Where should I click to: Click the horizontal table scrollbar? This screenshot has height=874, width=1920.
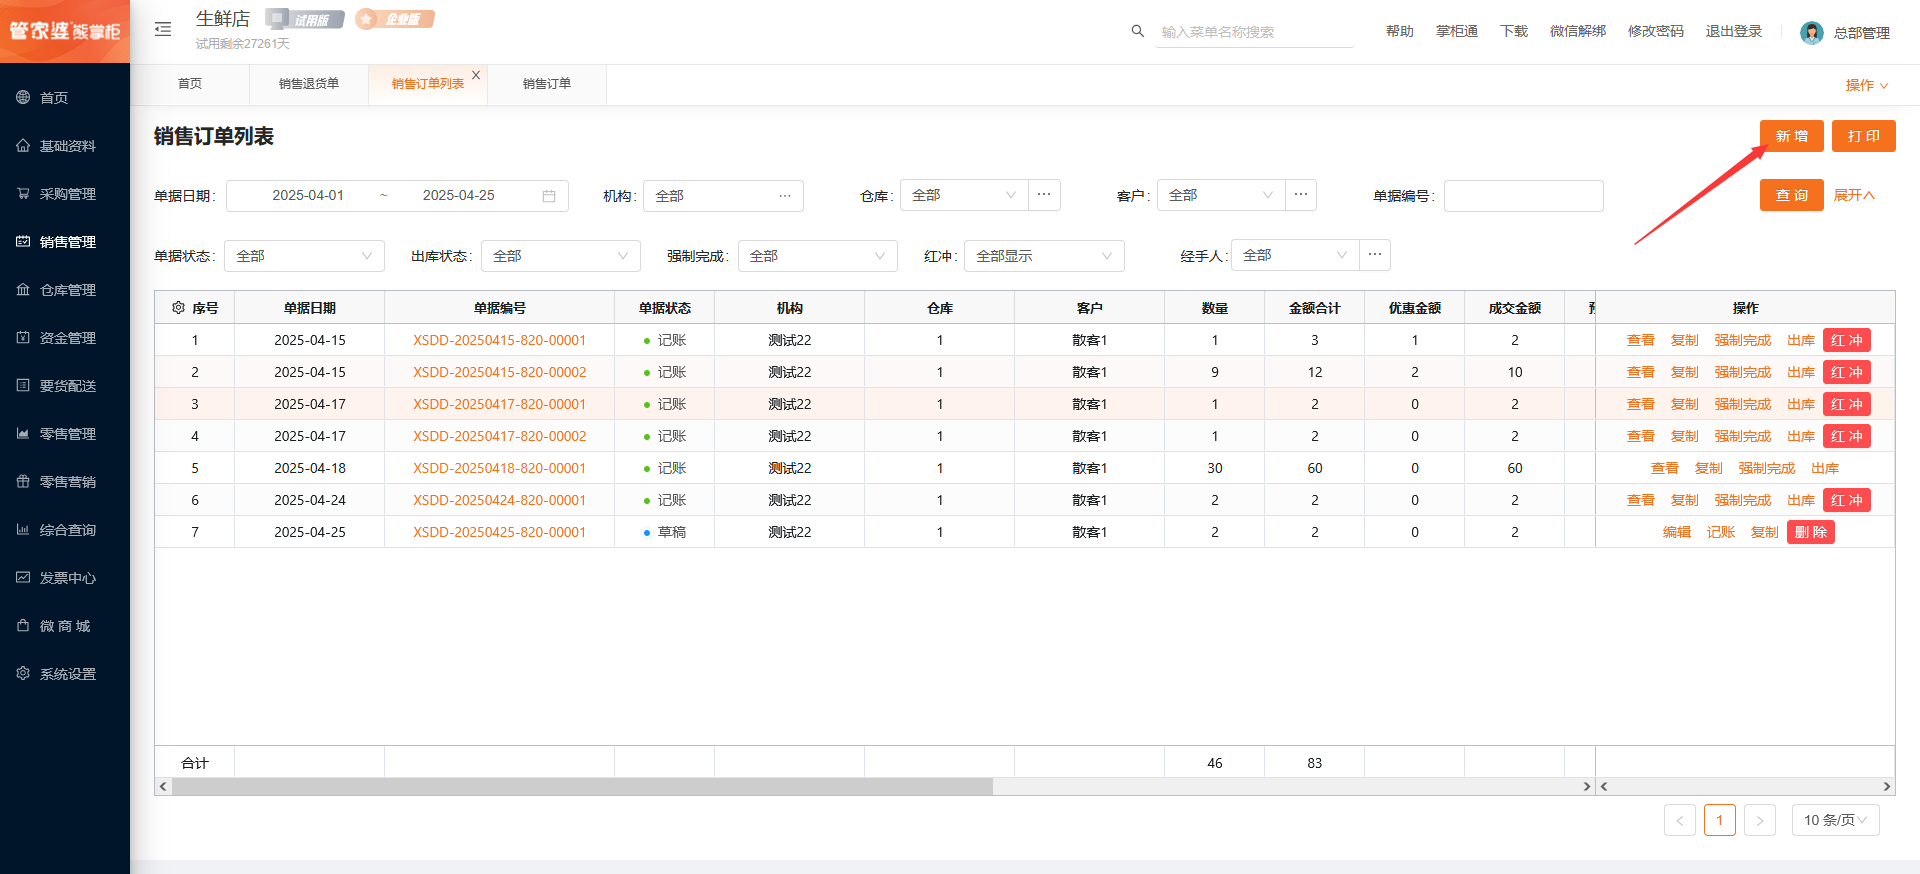582,787
